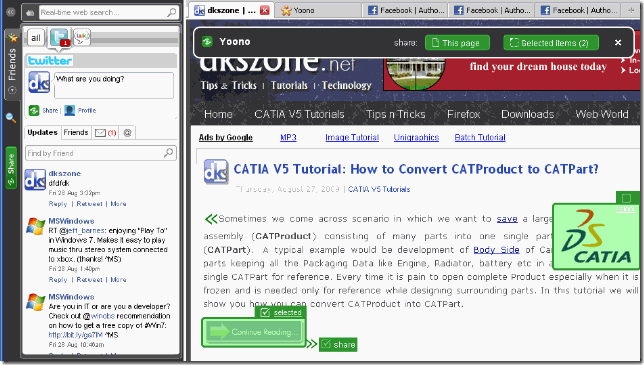
Task: Open a new browser tab with plus button
Action: point(631,10)
